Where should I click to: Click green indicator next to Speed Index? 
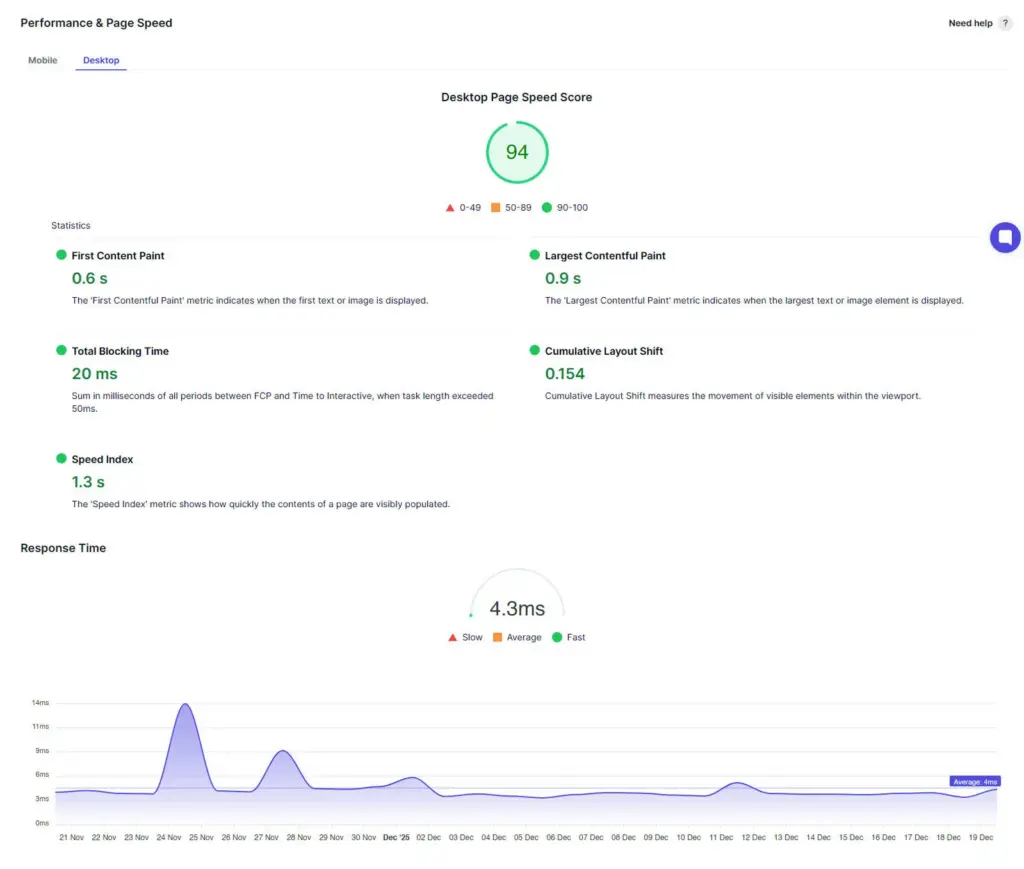coord(62,459)
